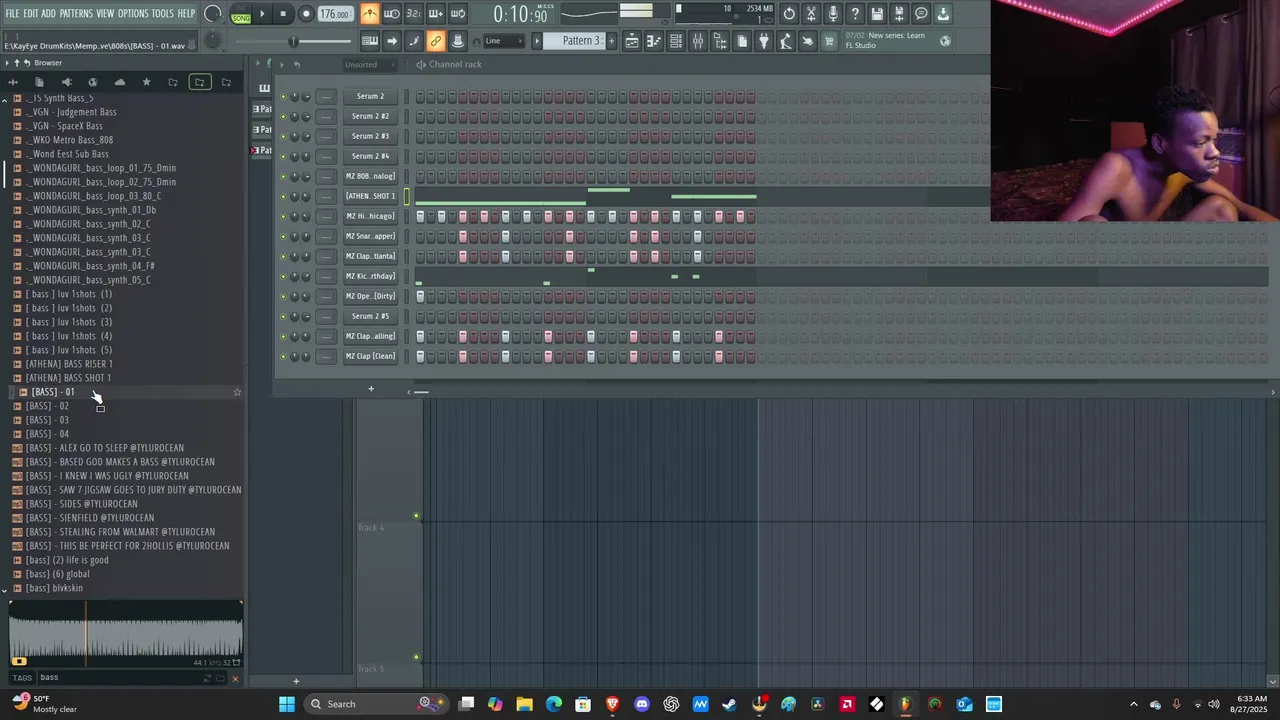Click the main pitch slider
The width and height of the screenshot is (1280, 720).
coord(292,41)
